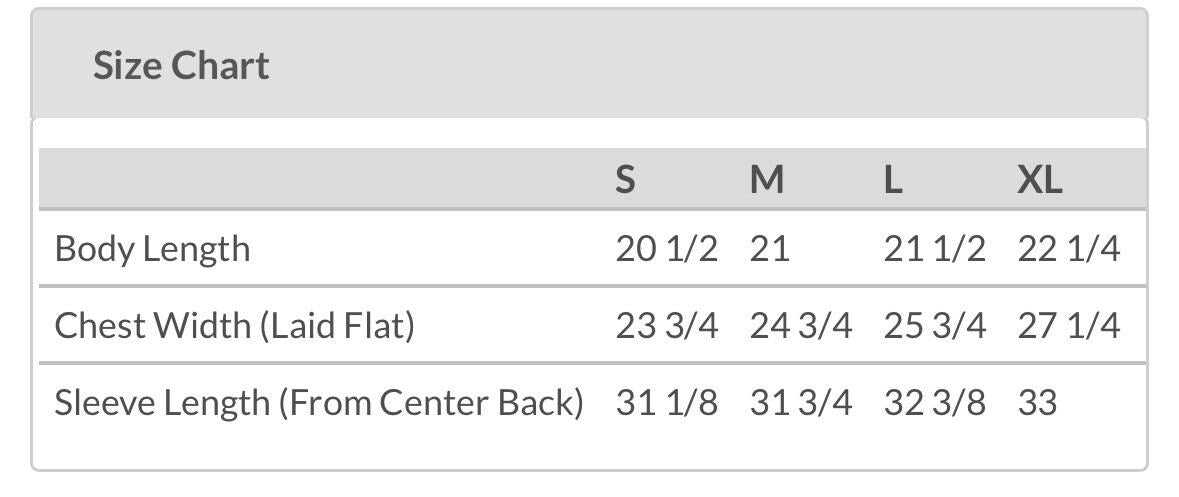Select the M size column header
Viewport: 1179px width, 497px height.
pos(767,180)
